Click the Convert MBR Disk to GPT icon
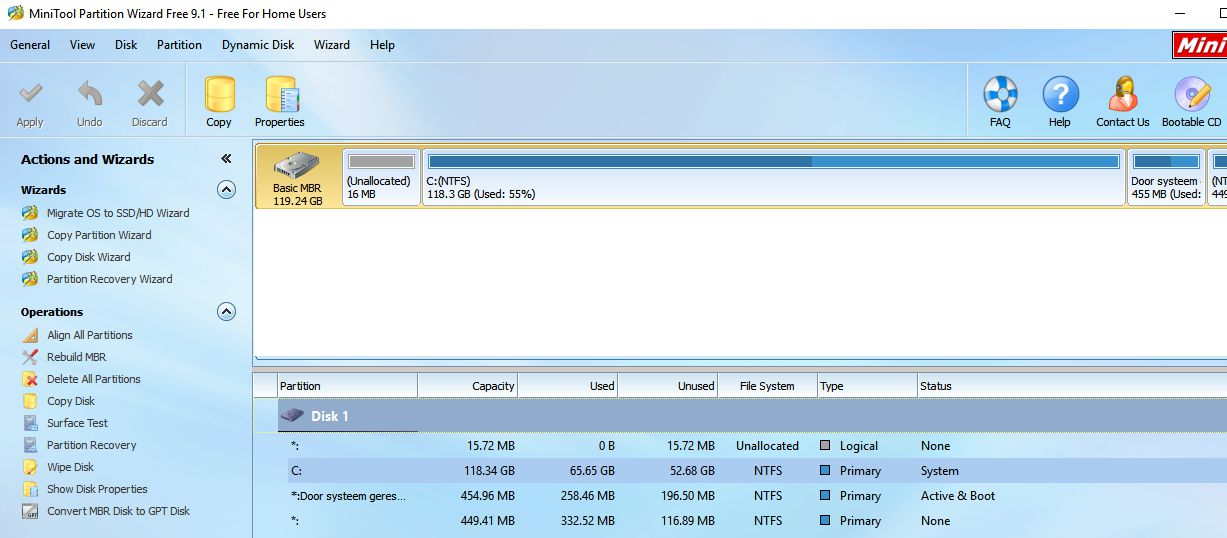Screen dimensions: 1227x538 (29, 511)
